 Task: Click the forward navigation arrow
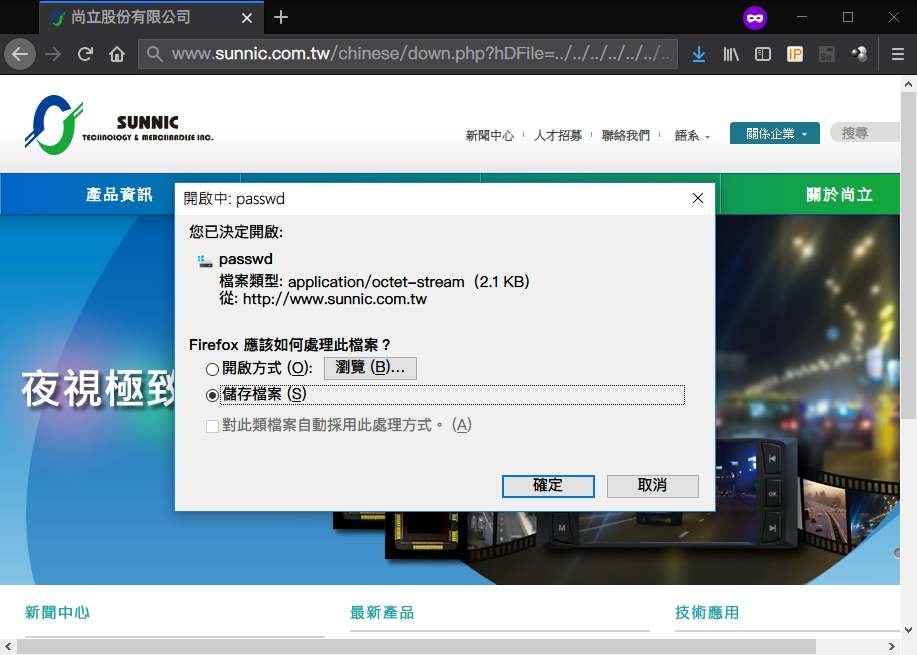click(53, 54)
